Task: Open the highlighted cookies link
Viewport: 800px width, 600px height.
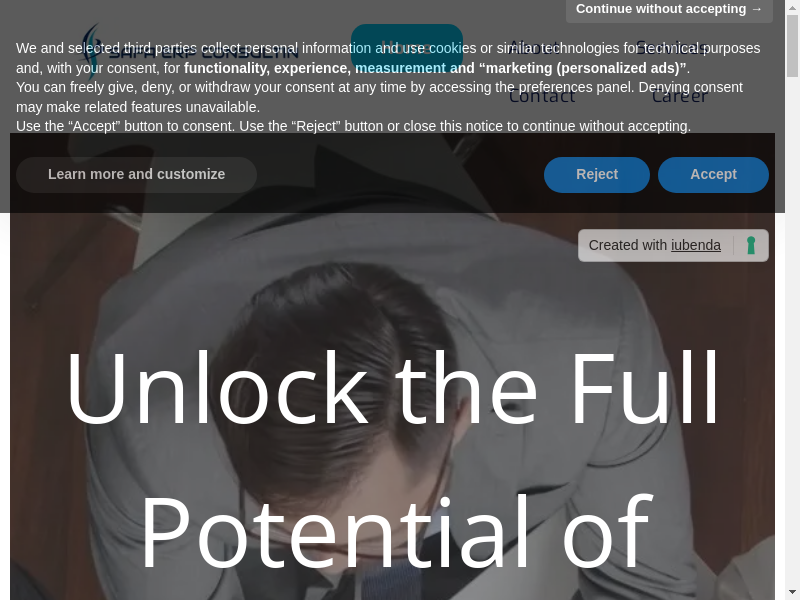Action: coord(453,48)
